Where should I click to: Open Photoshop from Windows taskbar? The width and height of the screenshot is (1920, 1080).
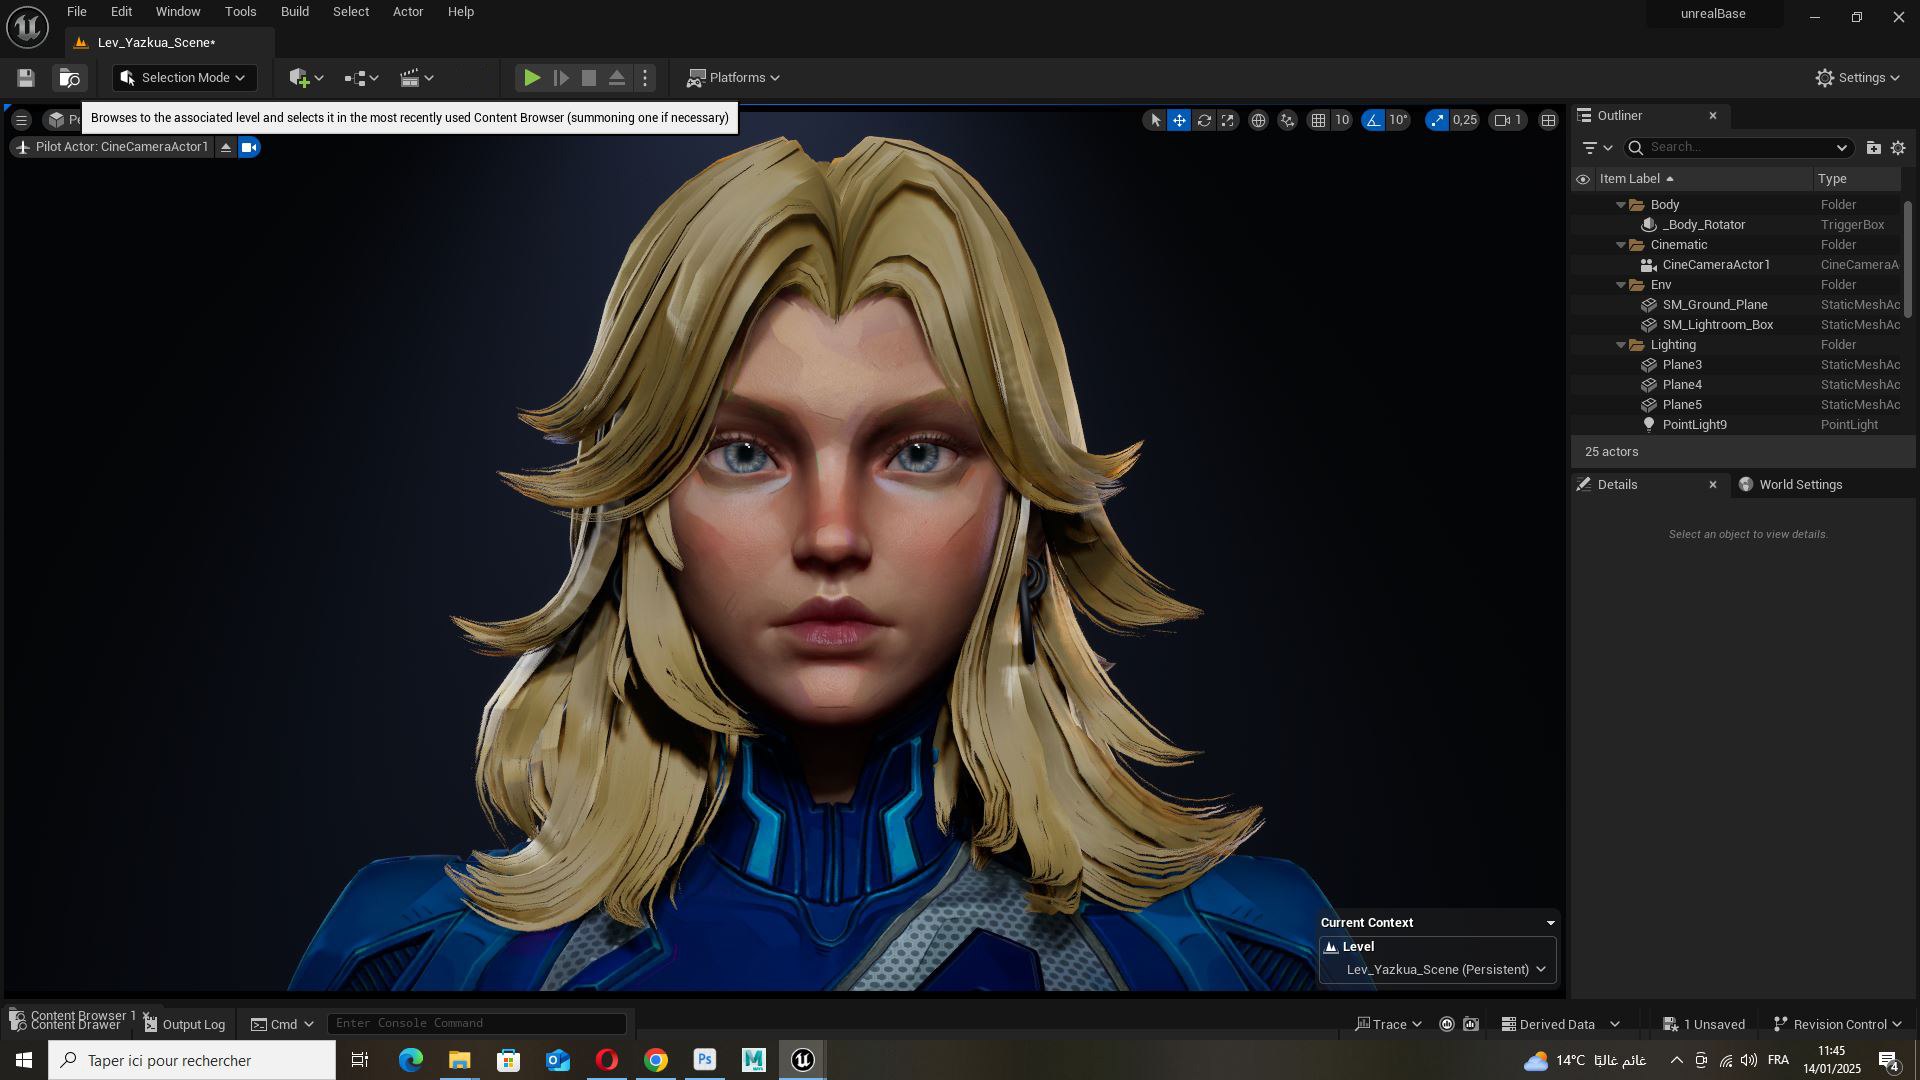[x=705, y=1060]
